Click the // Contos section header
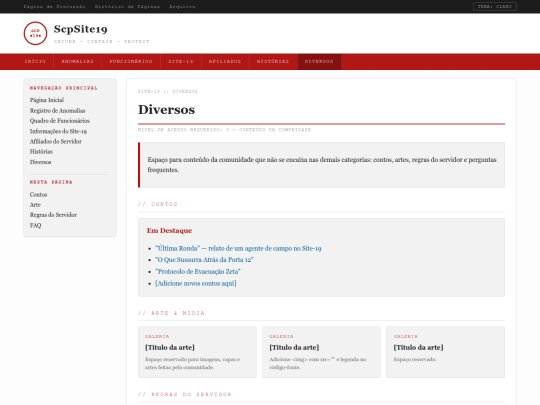The height and width of the screenshot is (405, 540). coord(158,204)
